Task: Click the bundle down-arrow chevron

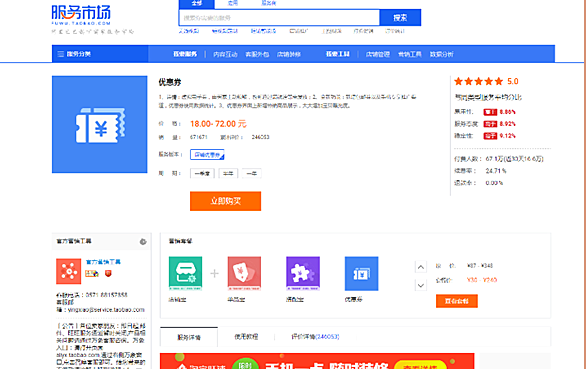Action: 420,286
